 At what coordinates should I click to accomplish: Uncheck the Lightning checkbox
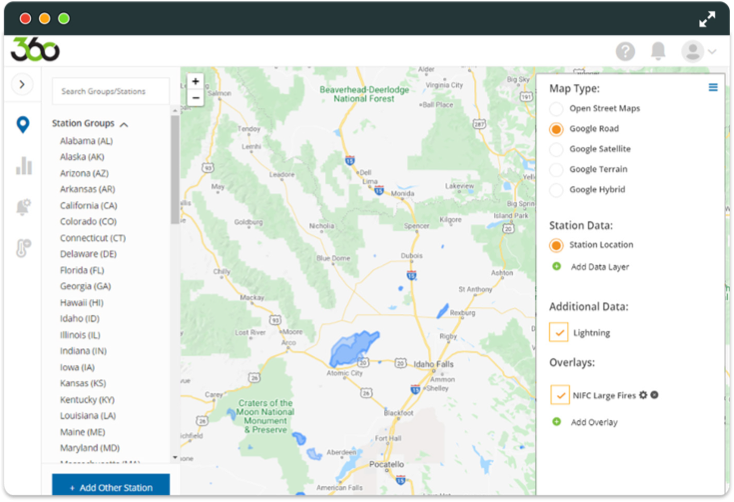click(x=559, y=332)
